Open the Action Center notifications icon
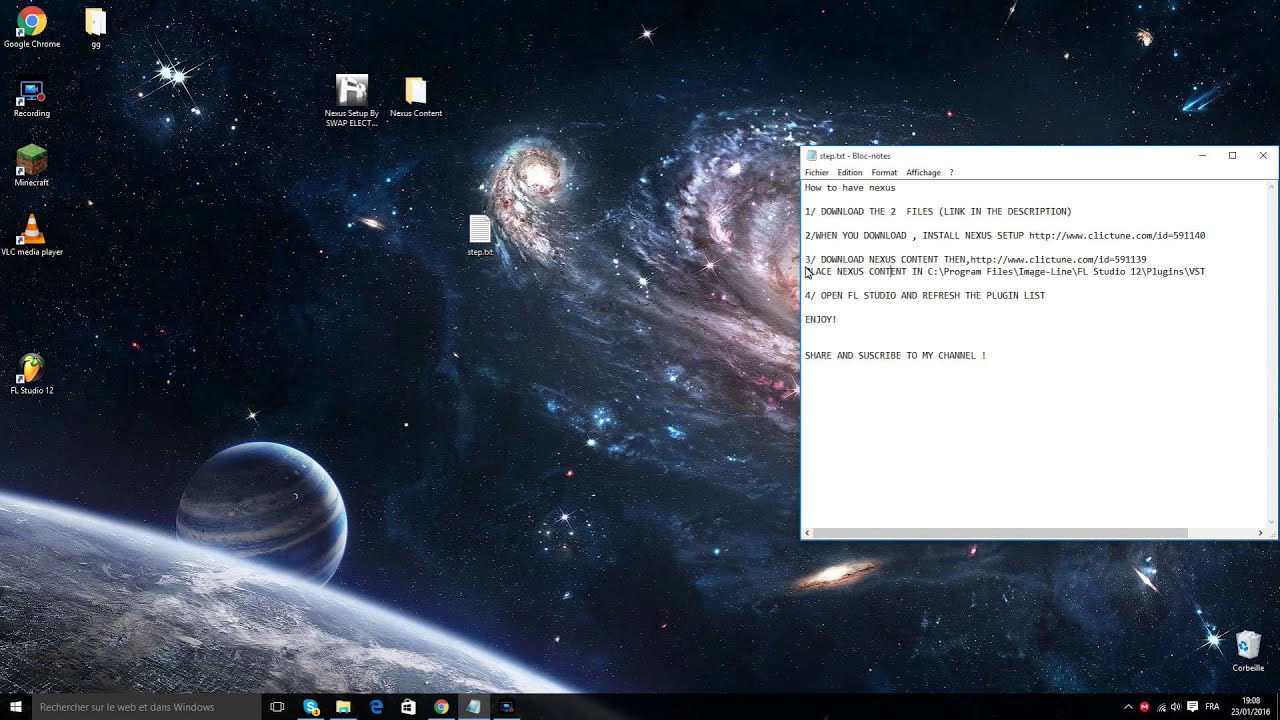The width and height of the screenshot is (1280, 720). [x=1192, y=707]
